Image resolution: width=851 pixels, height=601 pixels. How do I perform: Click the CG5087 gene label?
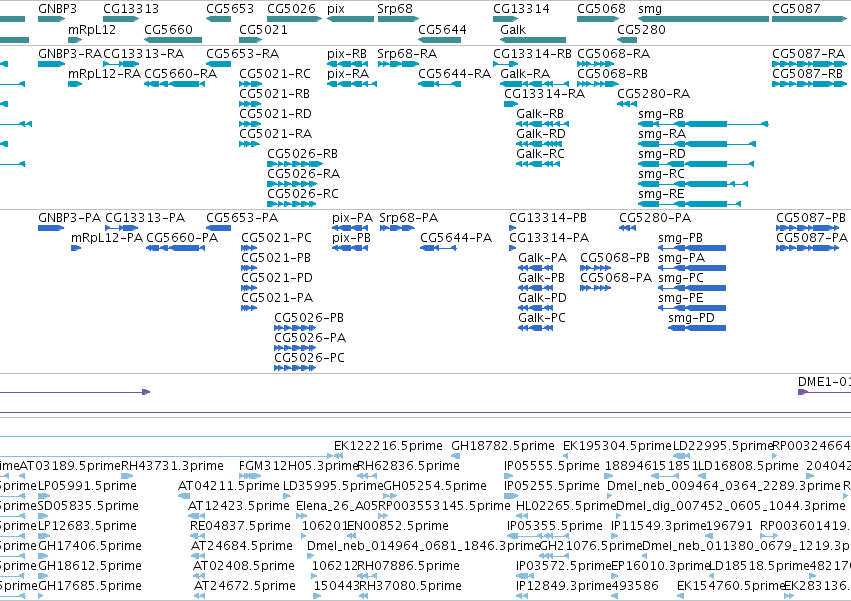tap(796, 9)
